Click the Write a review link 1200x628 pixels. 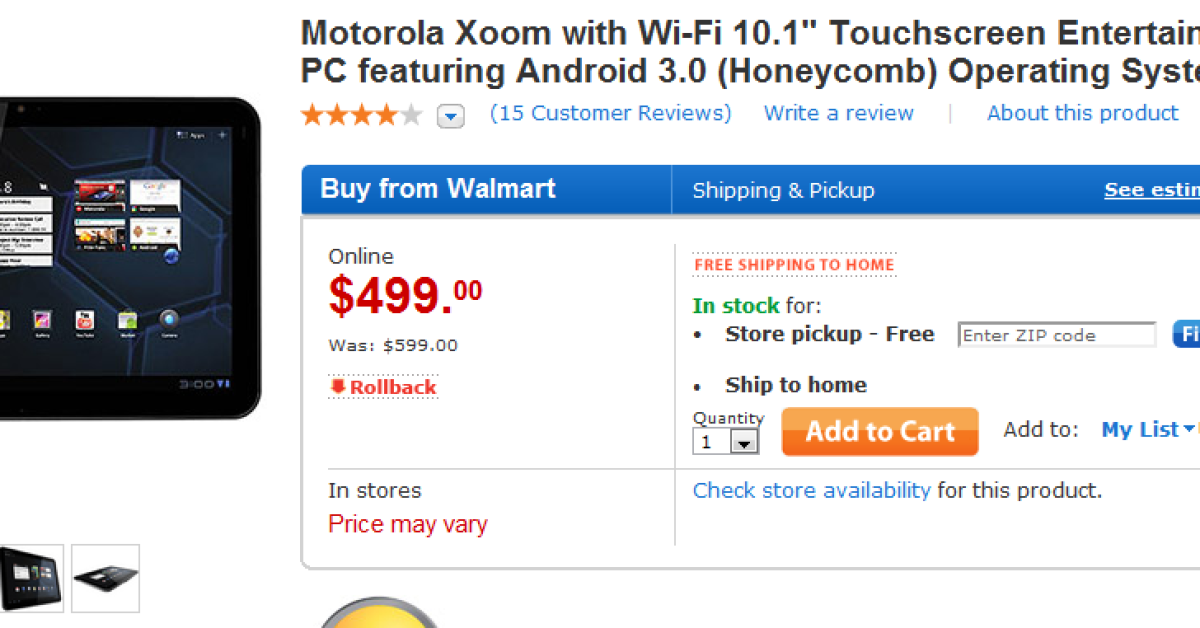pos(838,113)
